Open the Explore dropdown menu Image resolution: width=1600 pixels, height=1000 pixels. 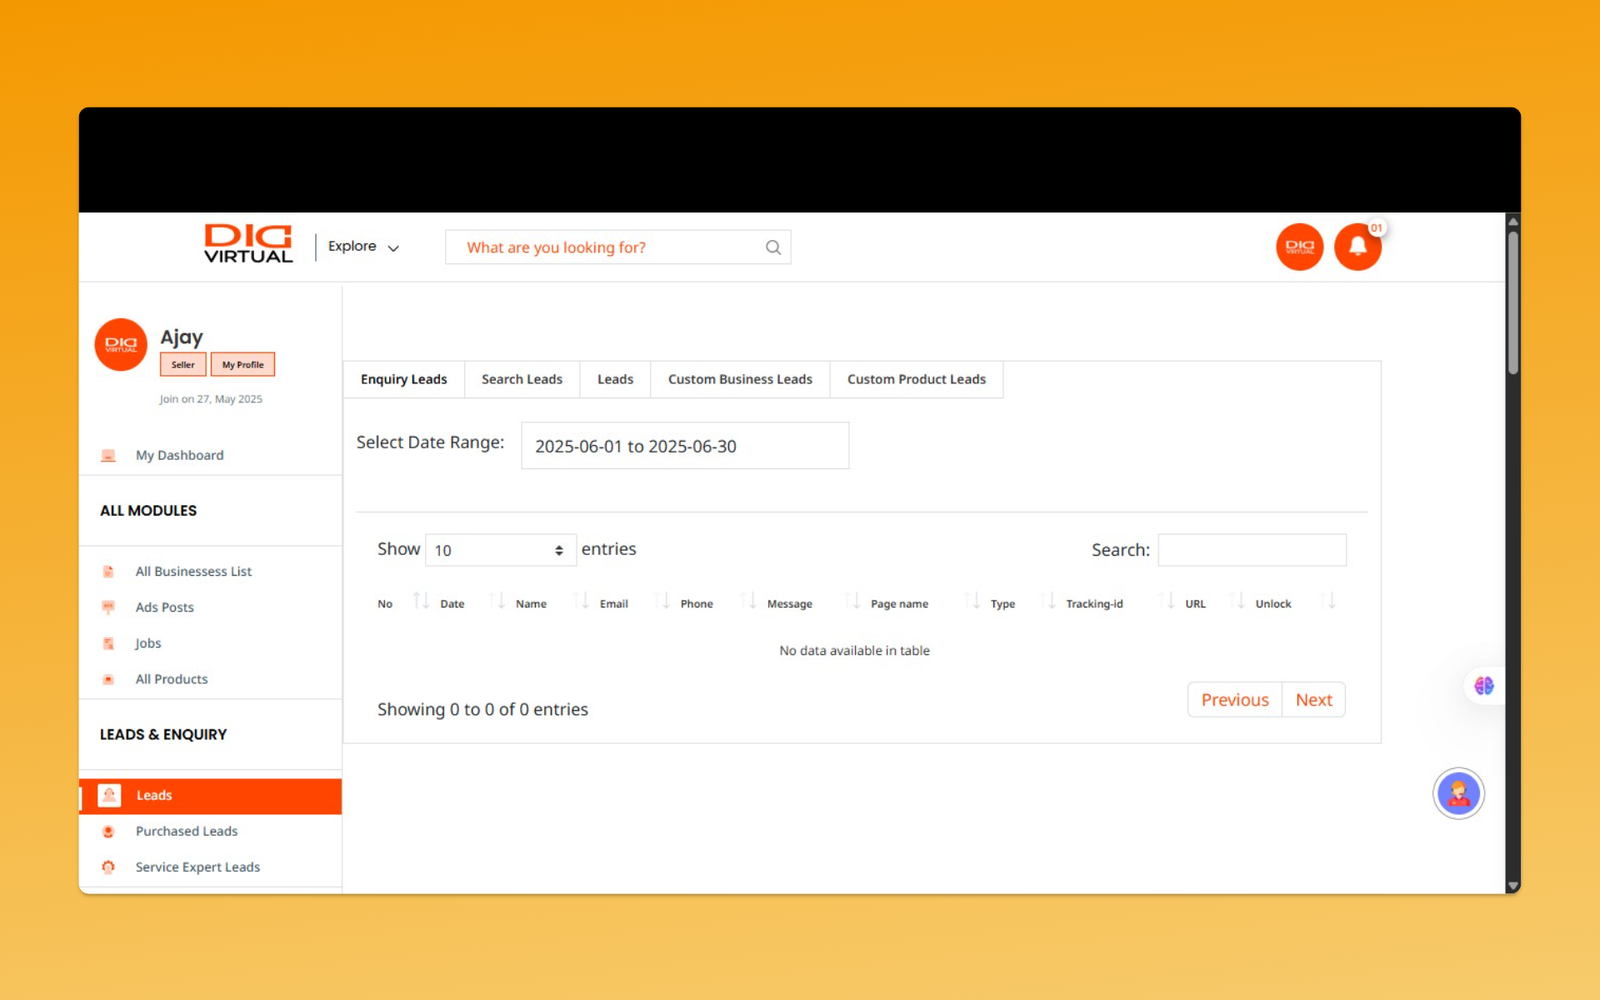point(363,247)
